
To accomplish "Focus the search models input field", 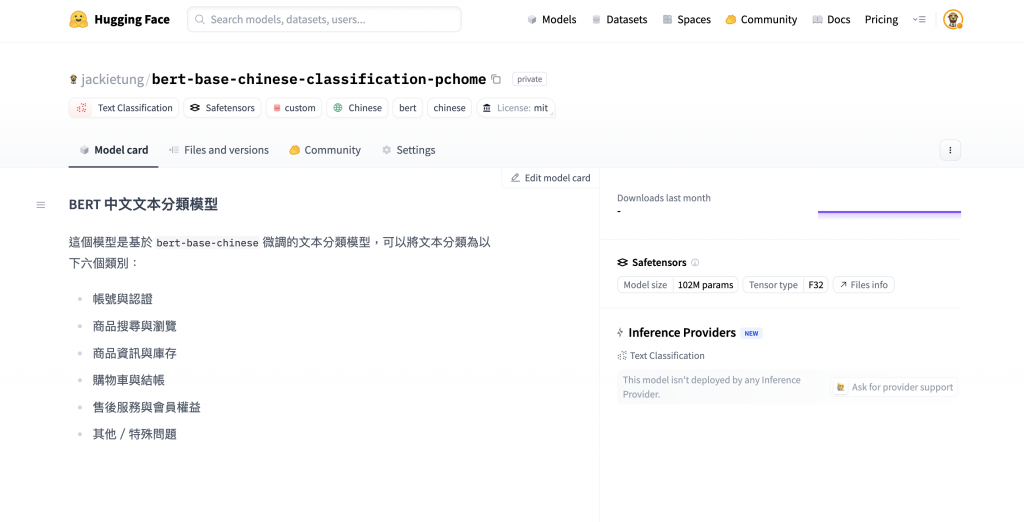I will coord(324,20).
